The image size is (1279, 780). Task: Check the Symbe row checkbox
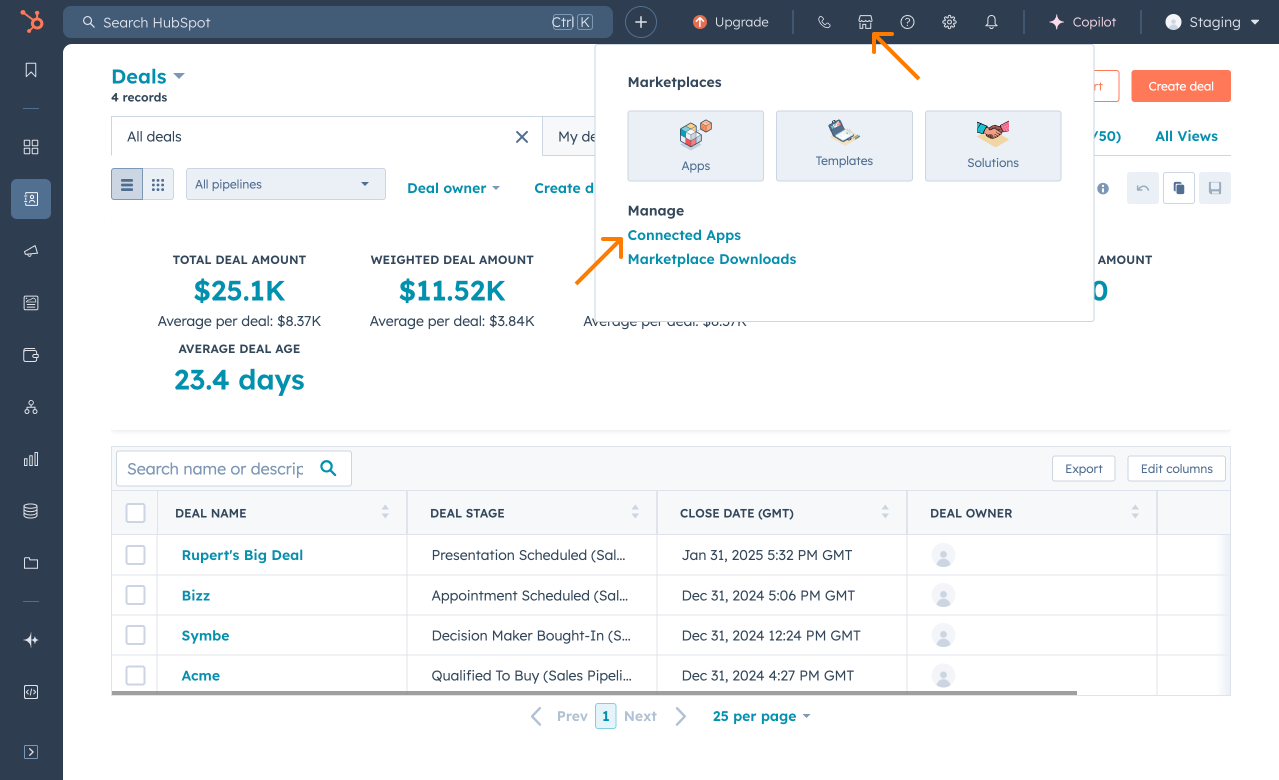tap(136, 635)
